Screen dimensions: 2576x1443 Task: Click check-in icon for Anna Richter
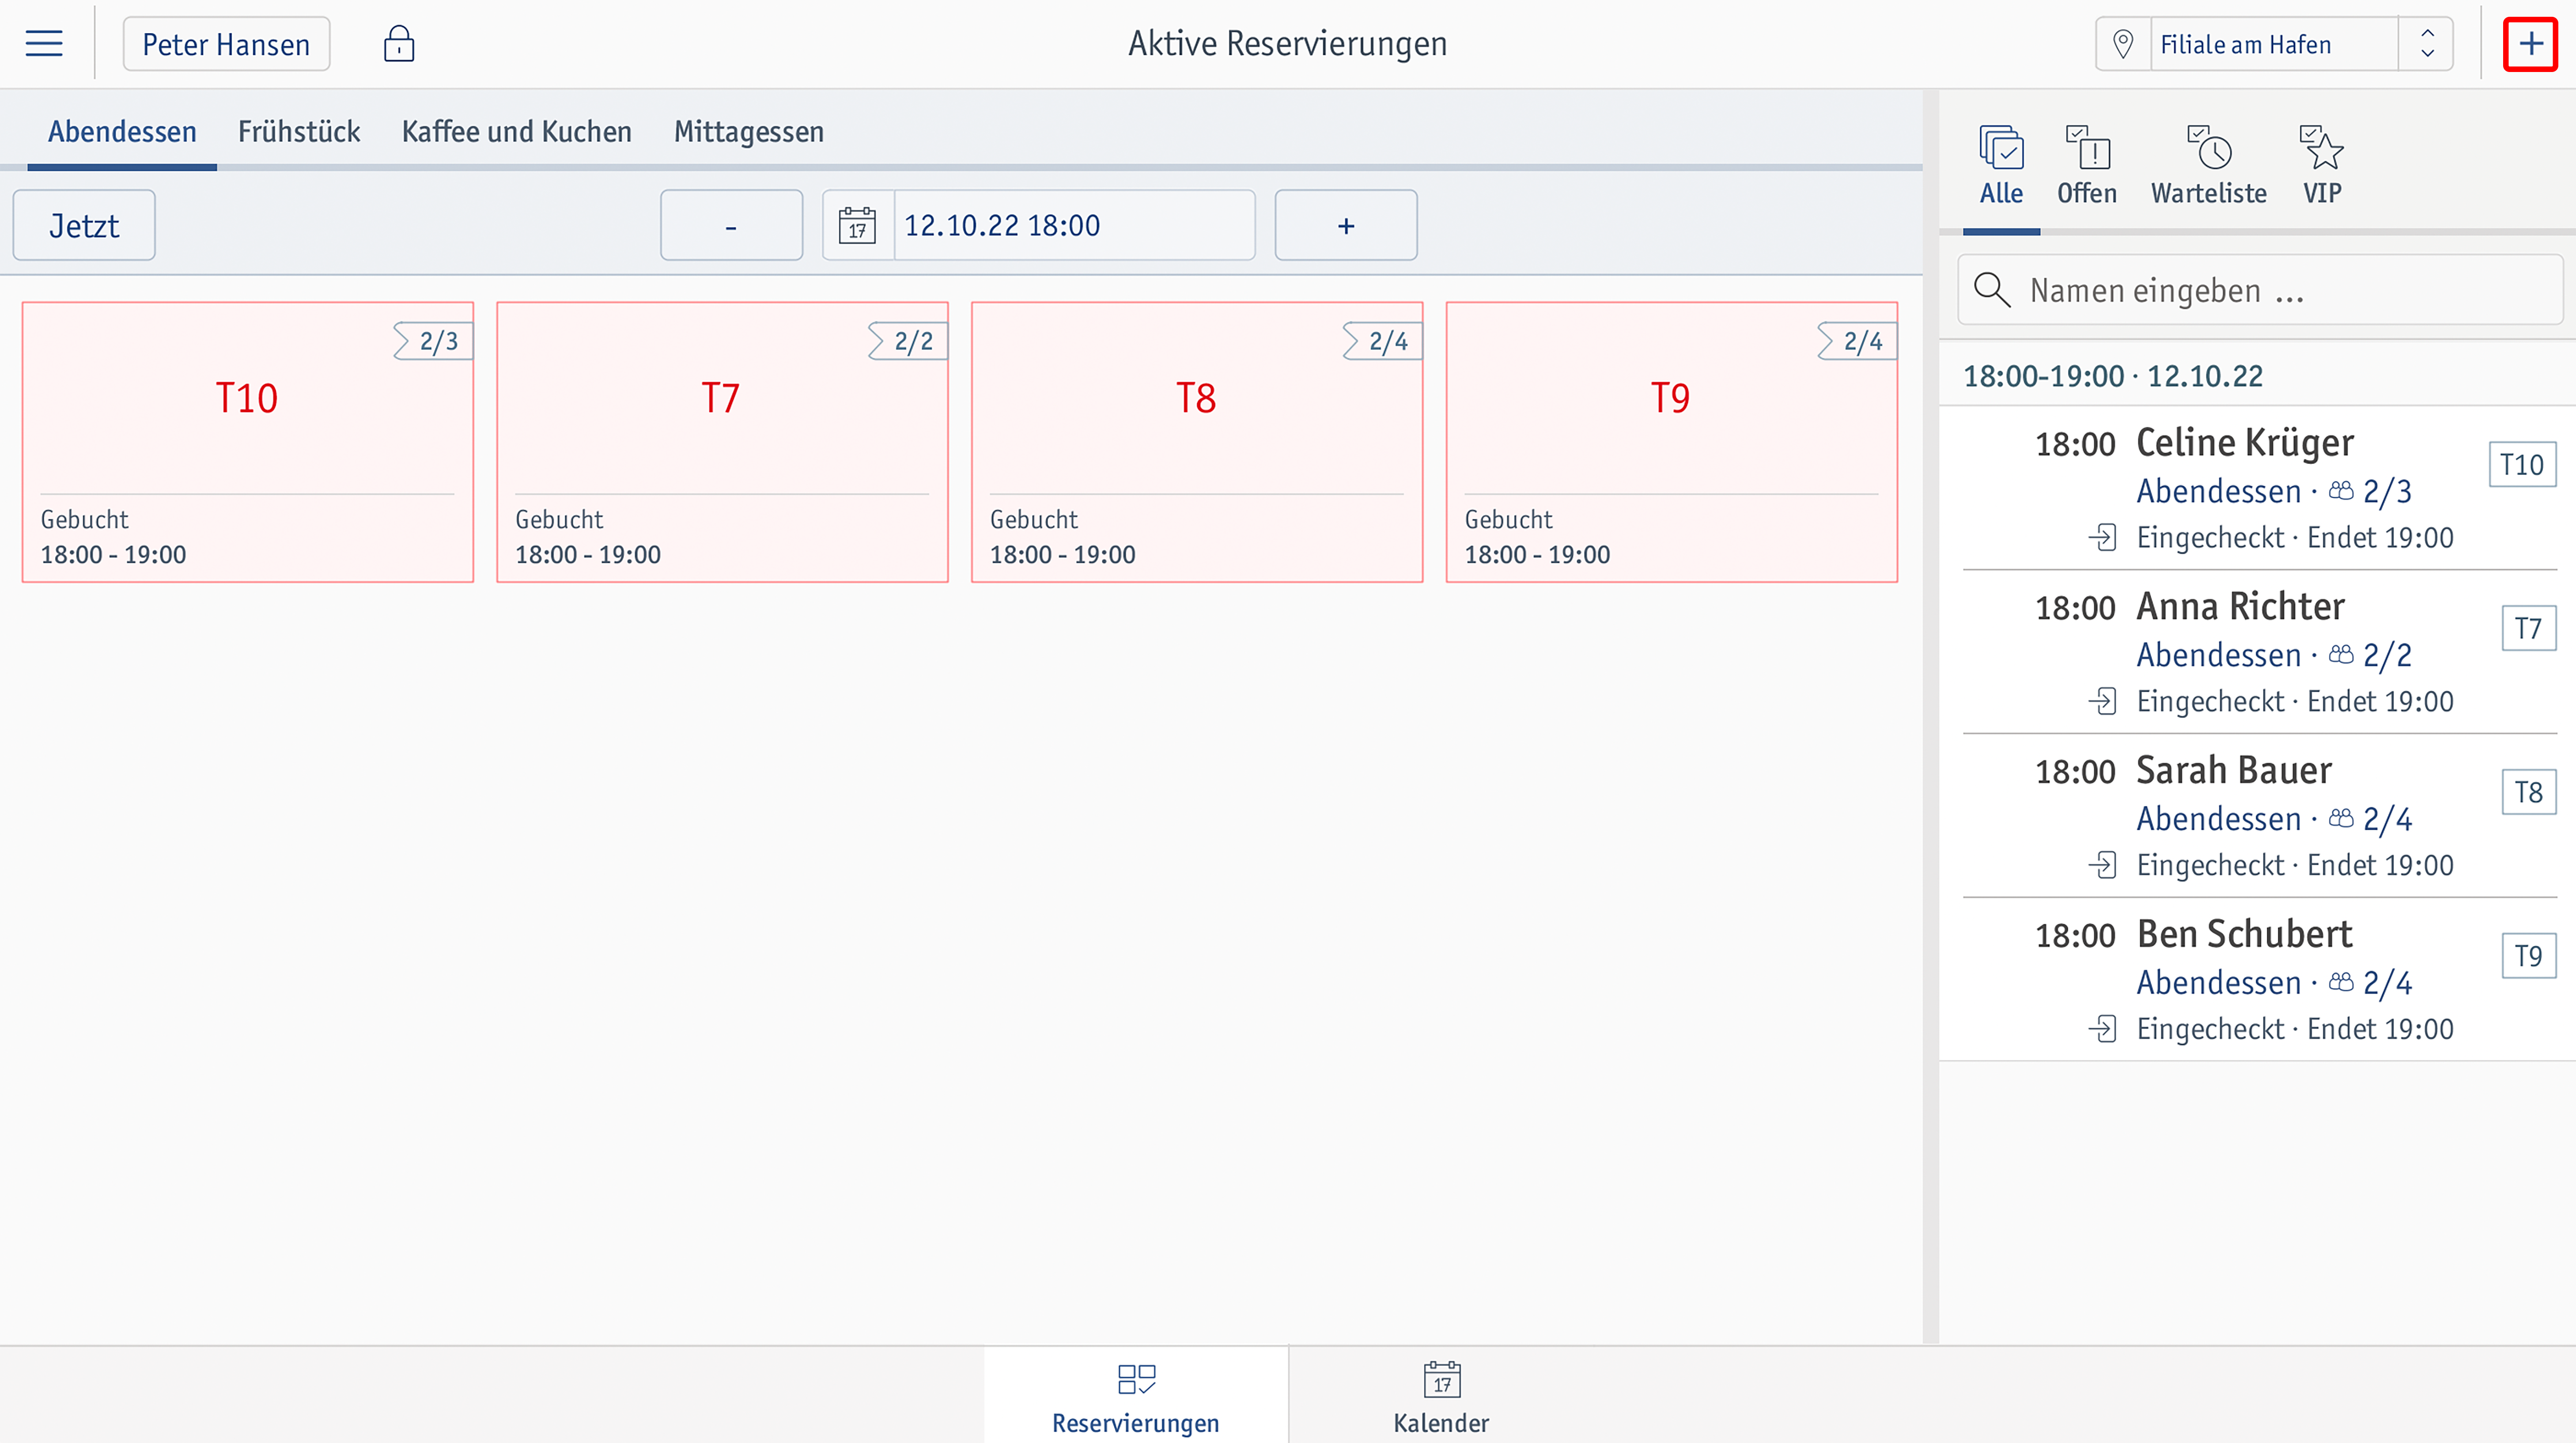2102,701
